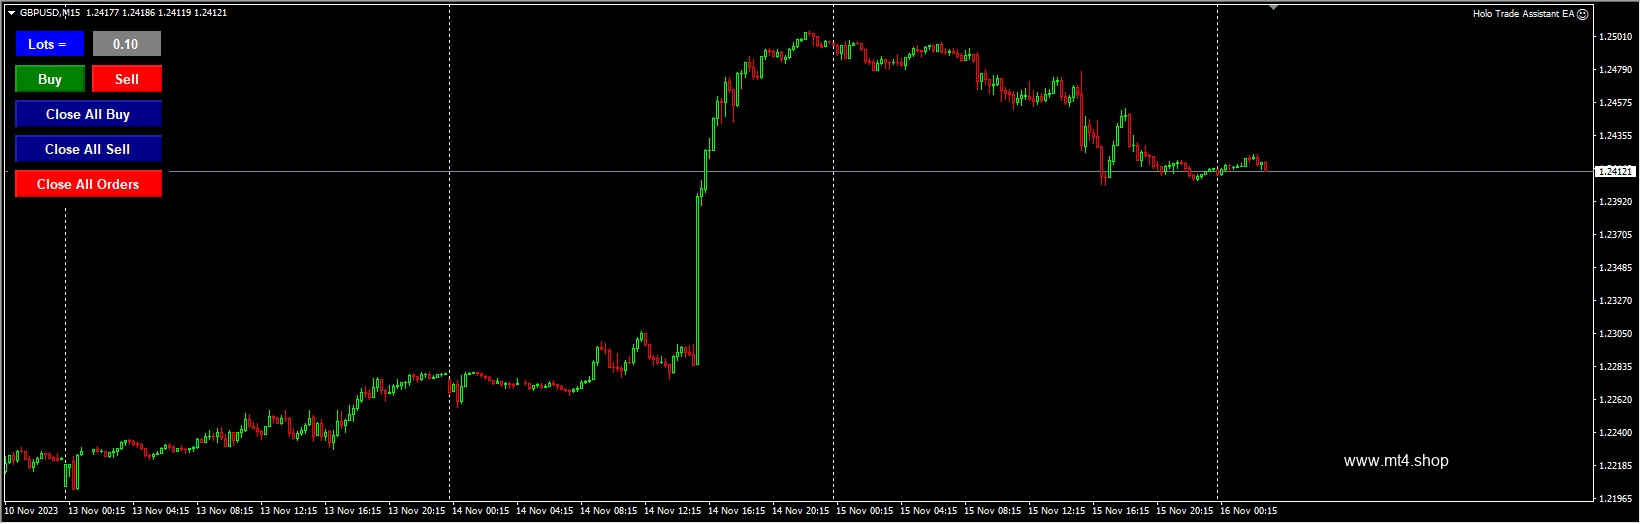Click the 1.21965 price axis label
The width and height of the screenshot is (1641, 524).
1616,499
